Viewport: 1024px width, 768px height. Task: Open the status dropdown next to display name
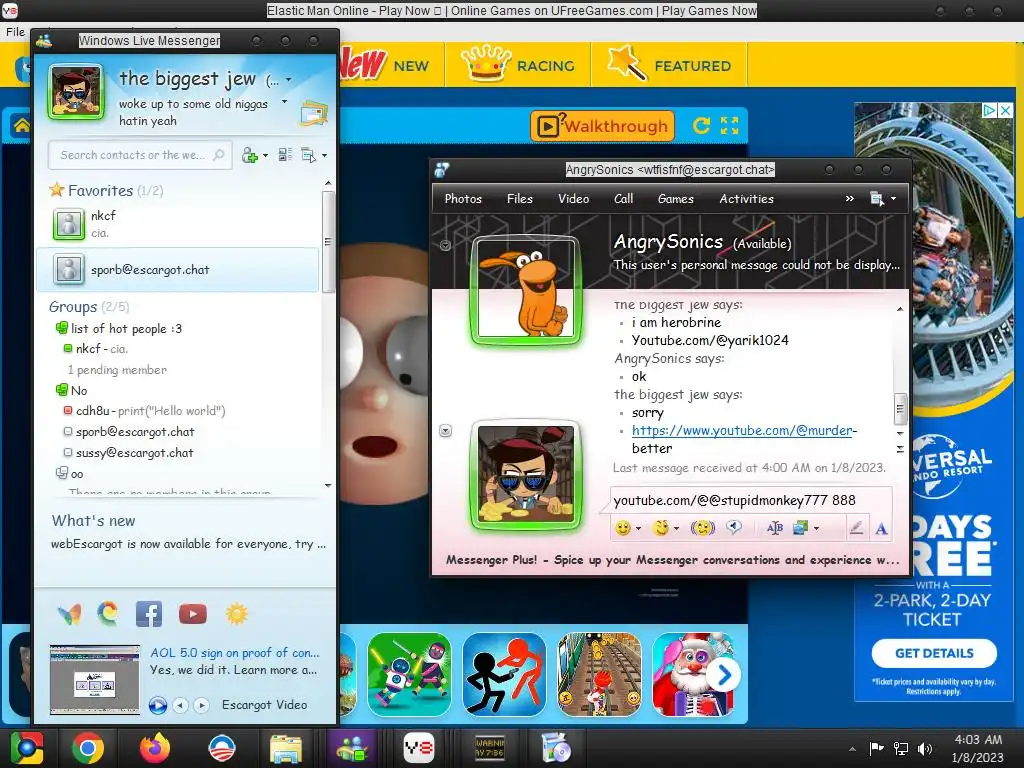pyautogui.click(x=288, y=80)
